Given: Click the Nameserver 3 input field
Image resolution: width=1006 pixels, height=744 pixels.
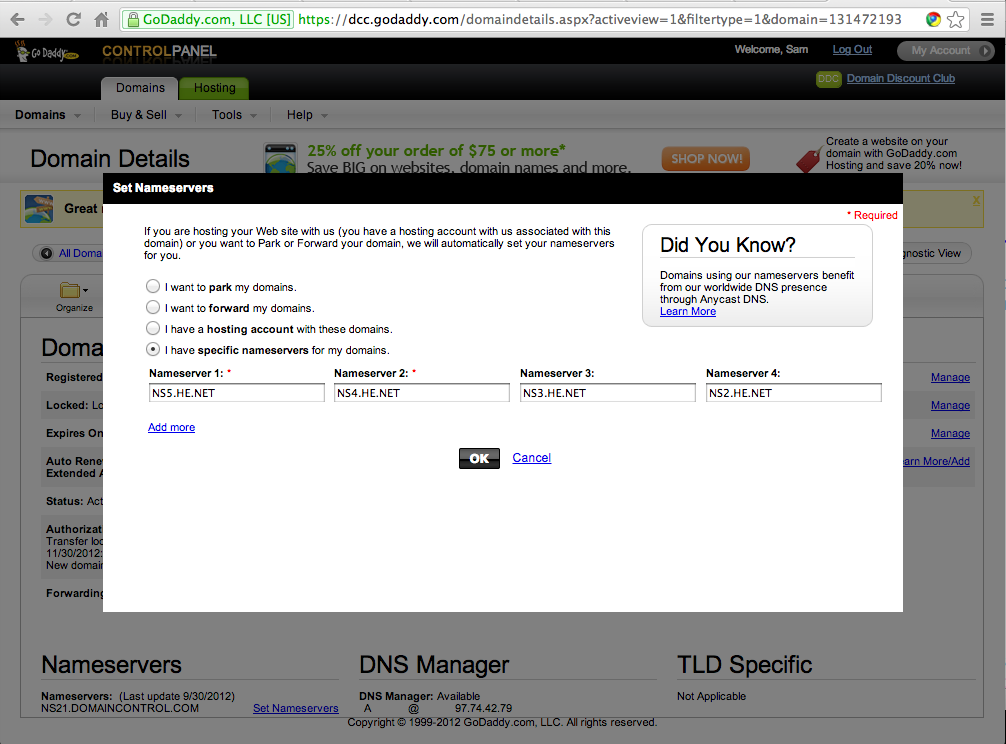Looking at the screenshot, I should 608,393.
